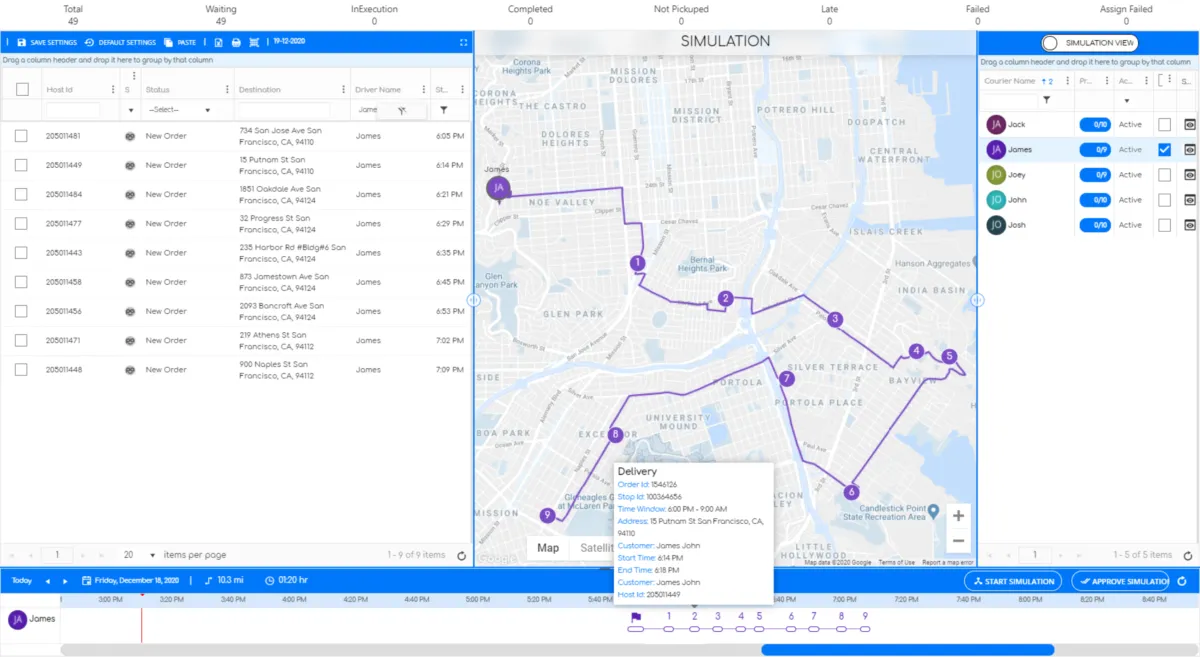Click the print icon in orders toolbar
Image resolution: width=1200 pixels, height=657 pixels.
(236, 42)
